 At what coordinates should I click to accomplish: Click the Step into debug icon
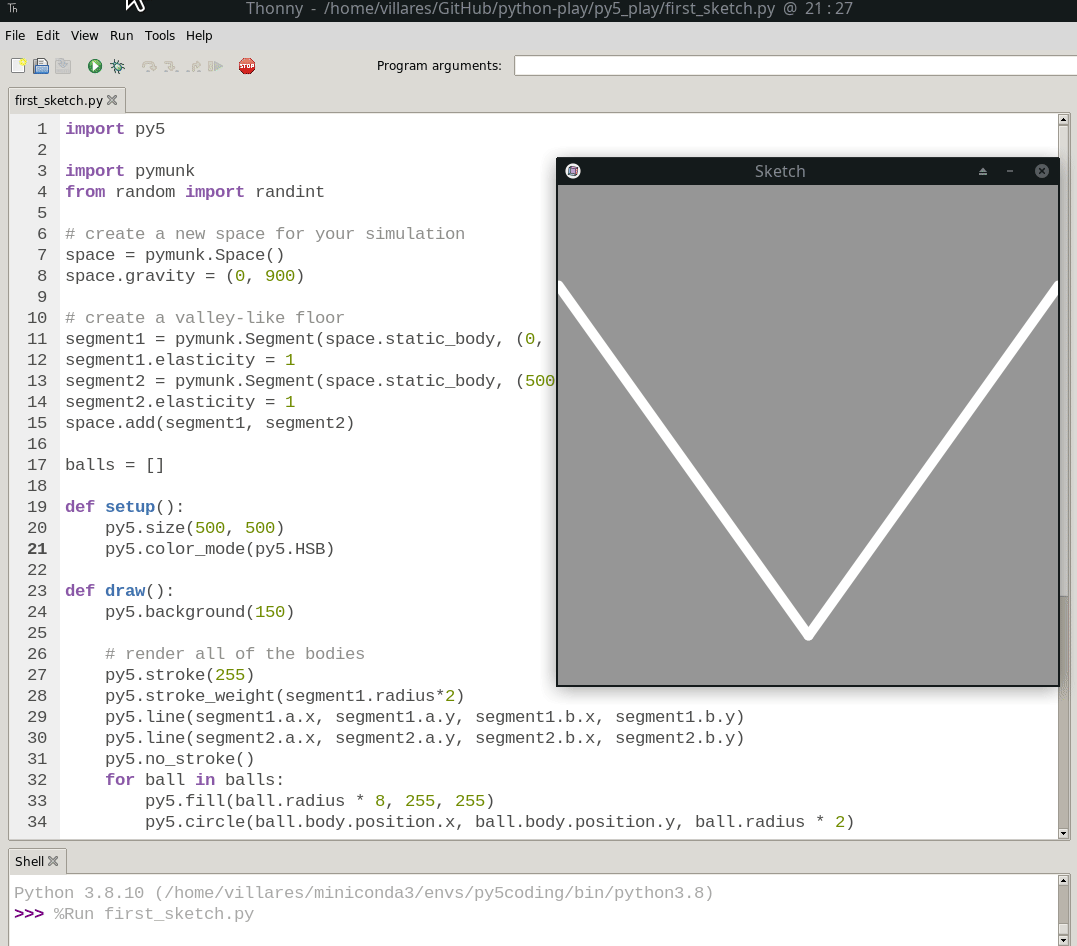tap(171, 66)
